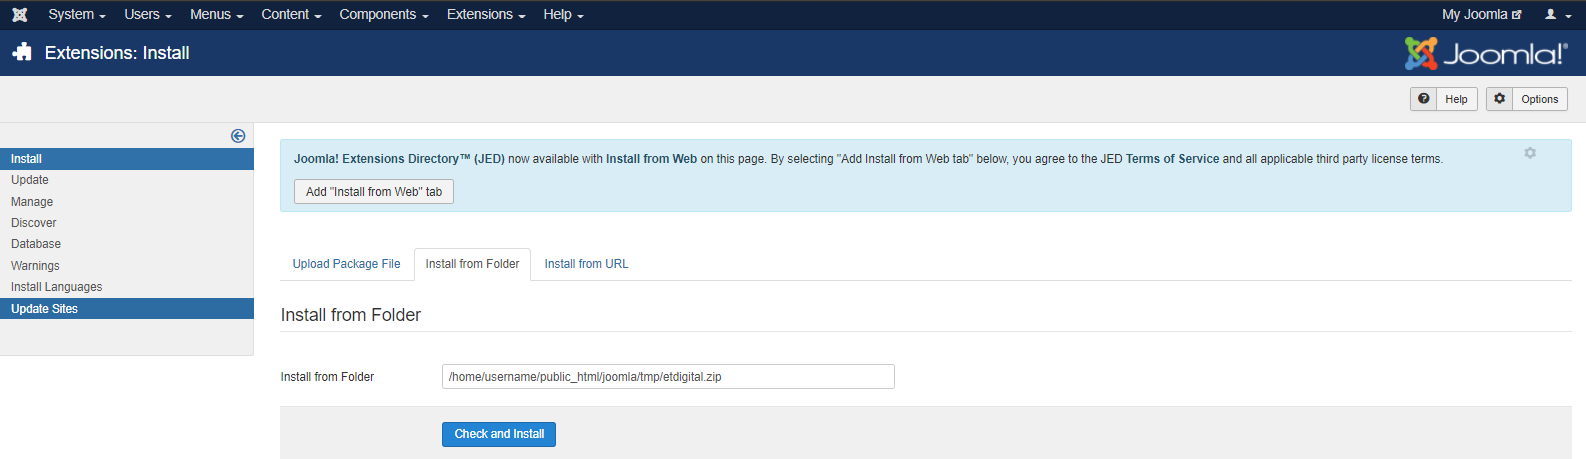Click Add "Install from Web" tab button
1586x459 pixels.
pos(374,192)
